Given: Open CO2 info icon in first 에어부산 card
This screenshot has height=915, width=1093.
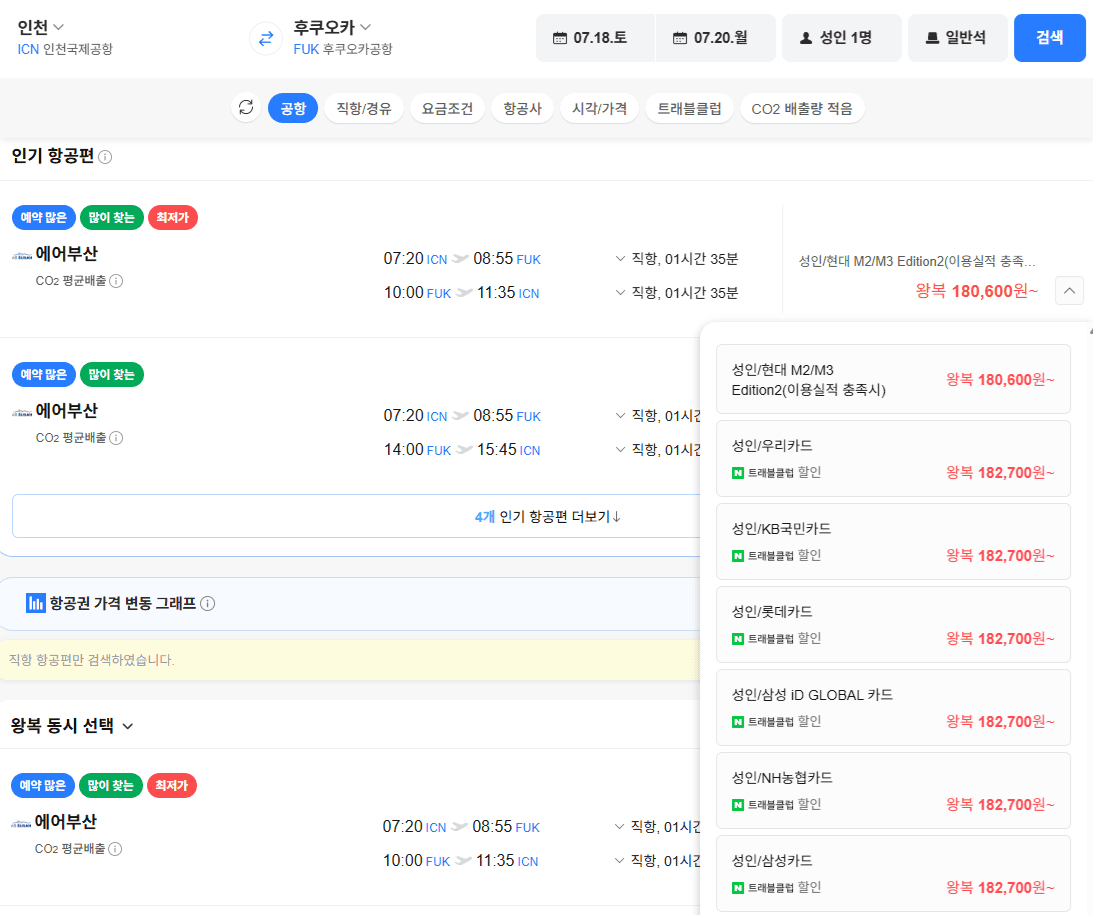Looking at the screenshot, I should 116,281.
